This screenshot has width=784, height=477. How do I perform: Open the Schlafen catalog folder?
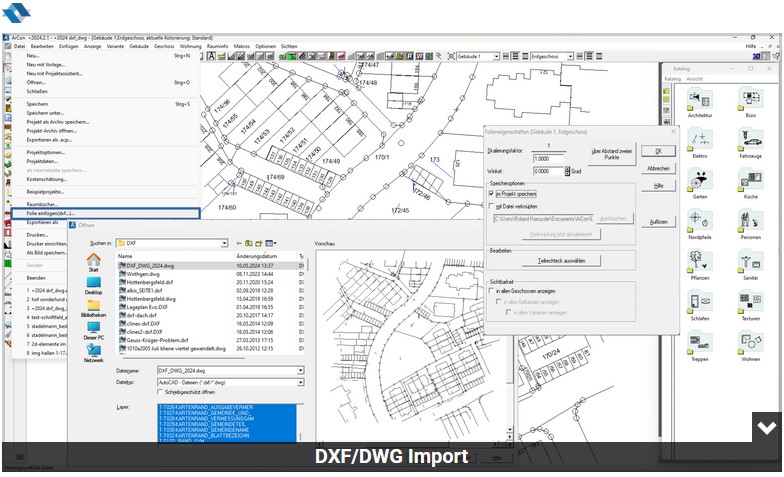pos(700,305)
